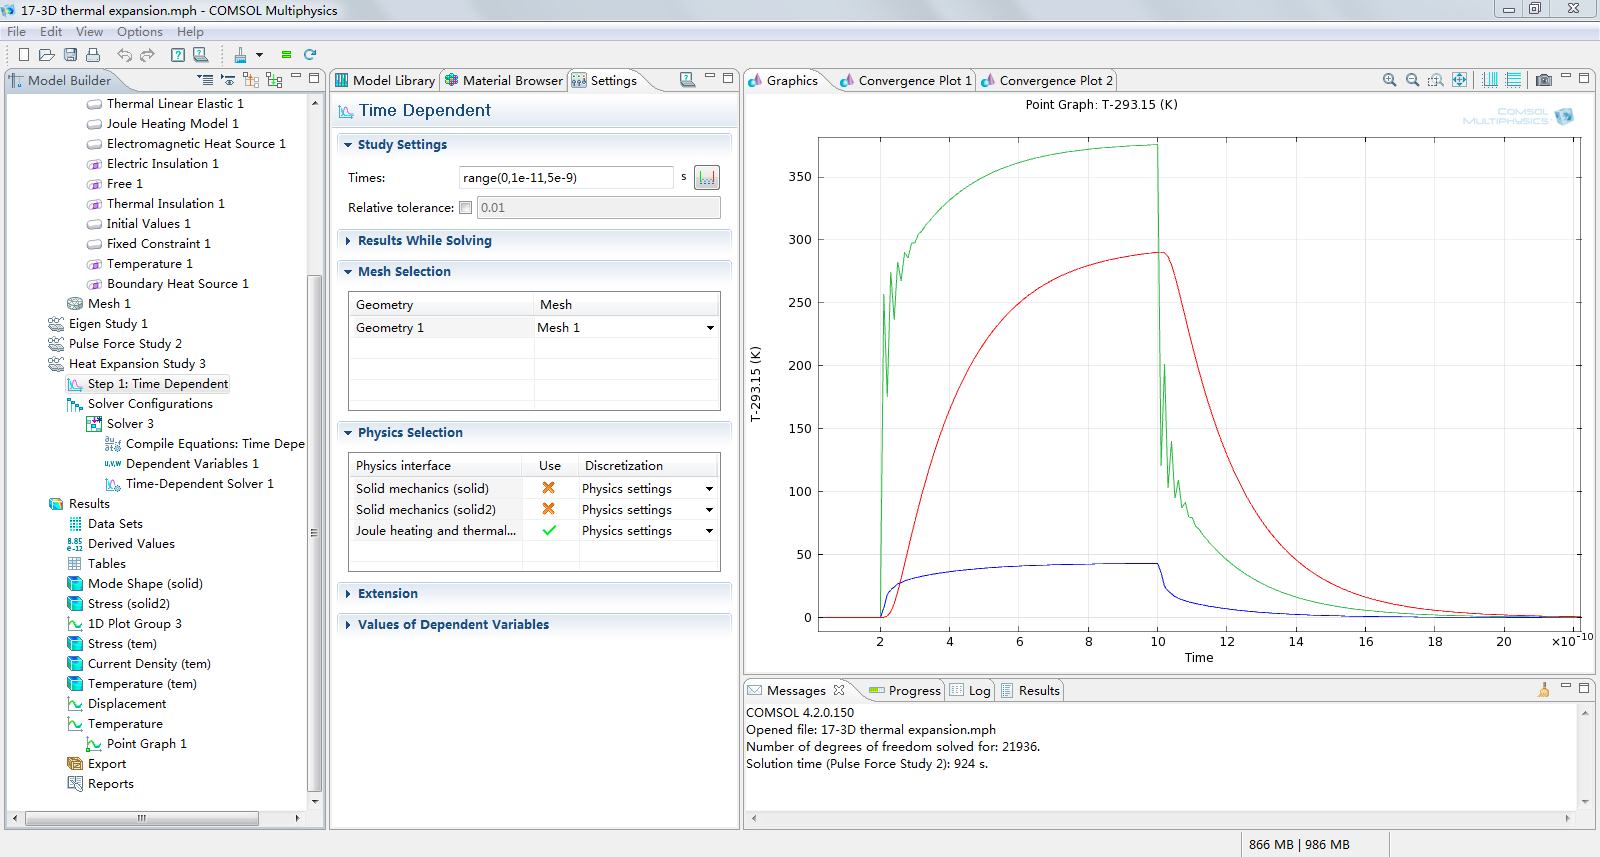Click the Zoom Extents icon

pyautogui.click(x=1459, y=80)
